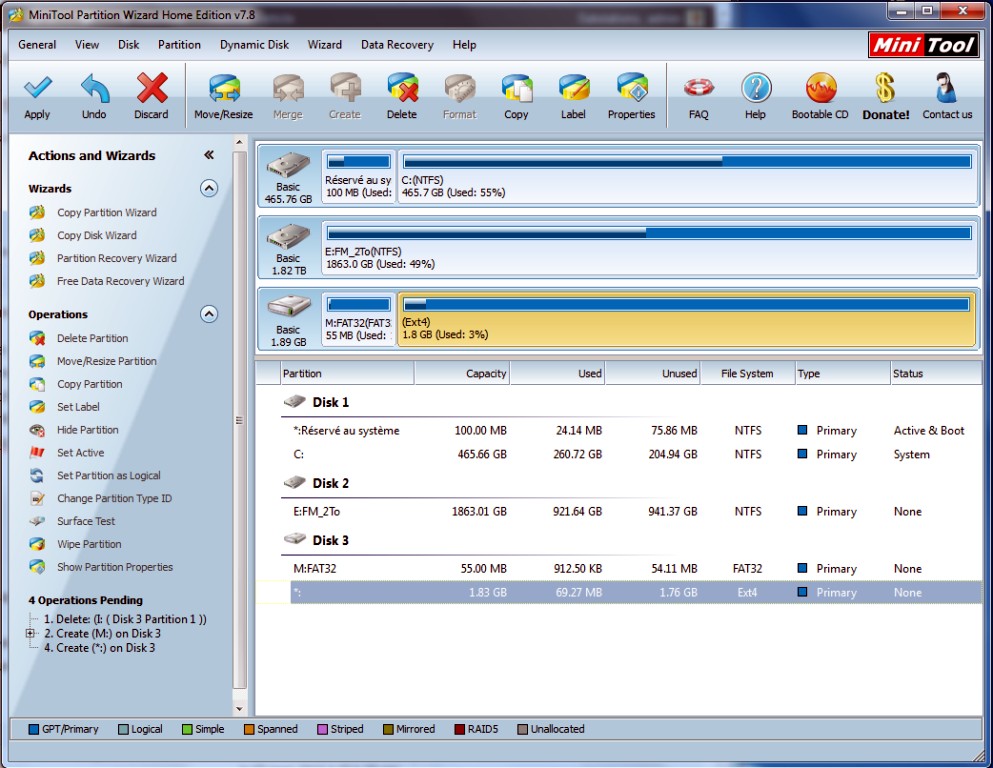Open the General menu
Screen dimensions: 993x768
click(x=37, y=45)
